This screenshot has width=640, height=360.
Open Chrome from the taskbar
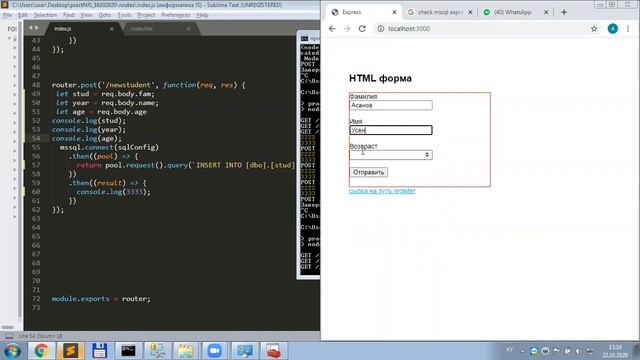coord(41,351)
